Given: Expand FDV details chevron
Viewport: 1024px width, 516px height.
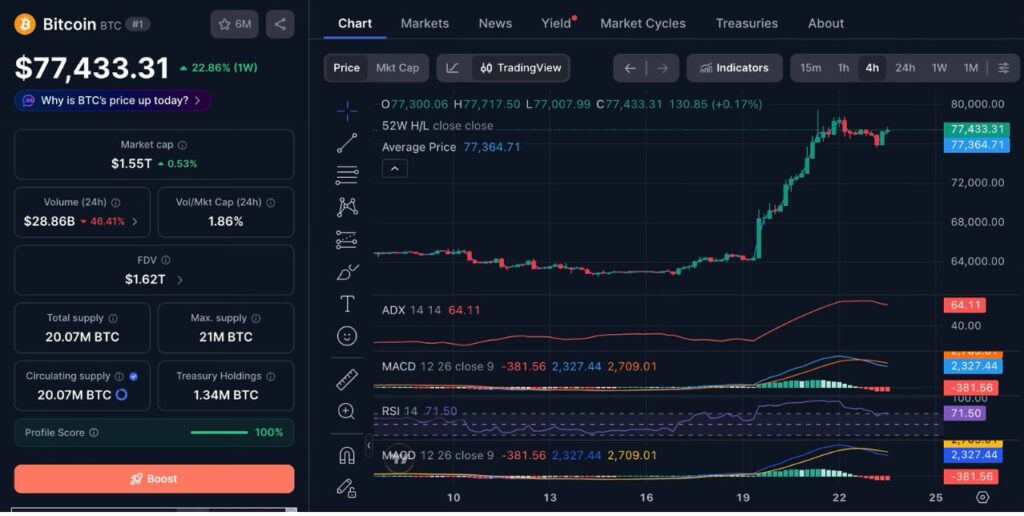Looking at the screenshot, I should [180, 280].
